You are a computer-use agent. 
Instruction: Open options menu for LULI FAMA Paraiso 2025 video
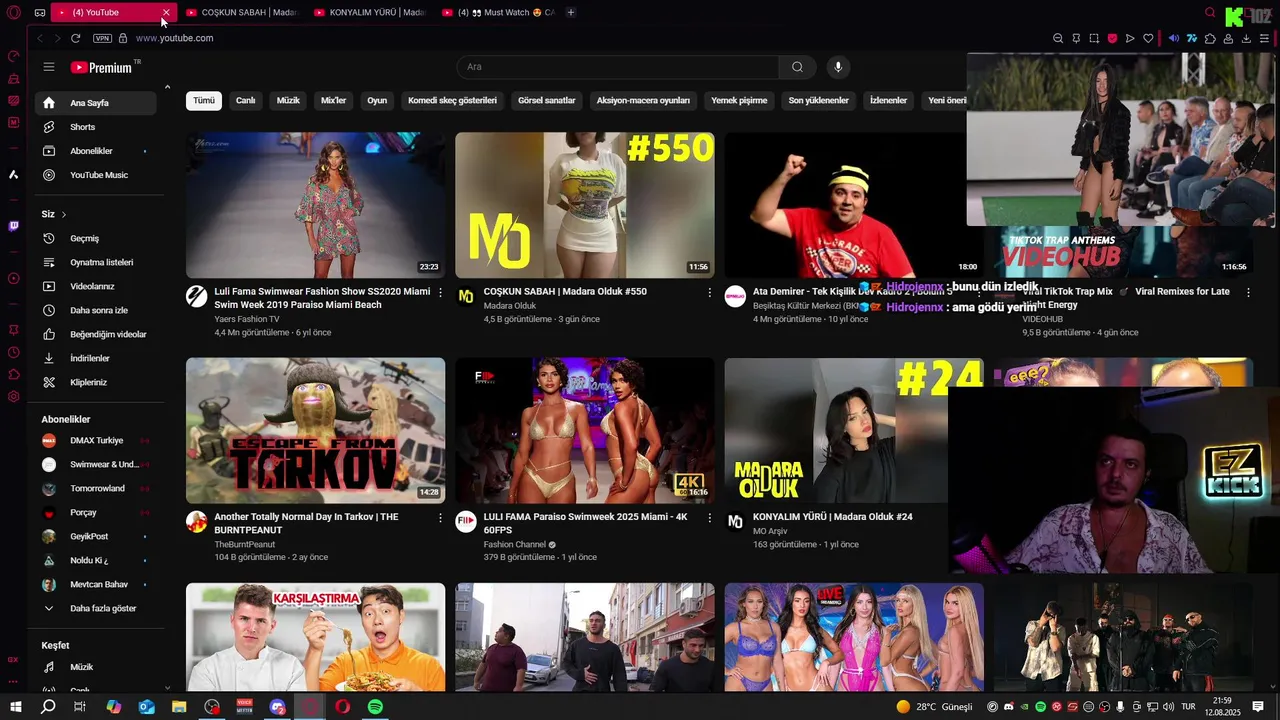(710, 518)
